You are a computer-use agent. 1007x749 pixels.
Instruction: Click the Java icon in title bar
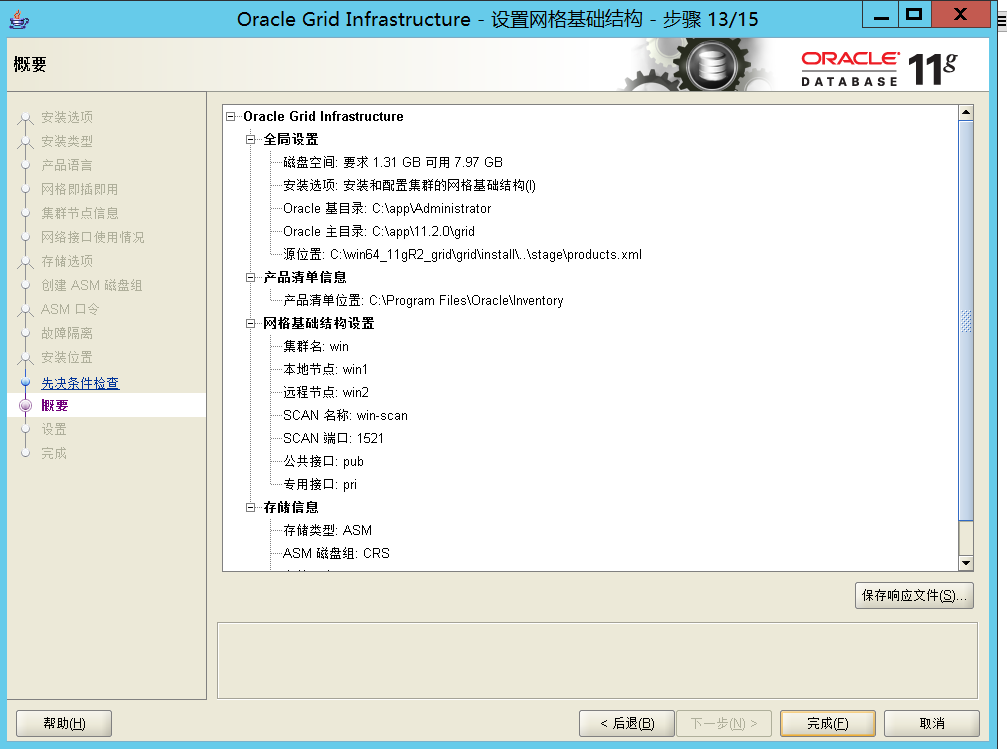19,19
